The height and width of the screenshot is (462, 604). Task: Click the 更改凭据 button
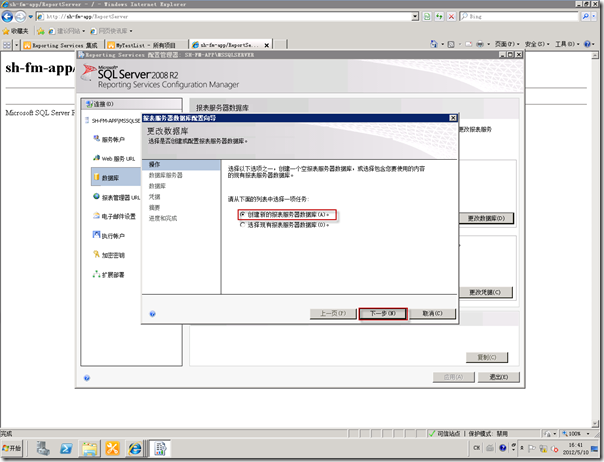(485, 292)
